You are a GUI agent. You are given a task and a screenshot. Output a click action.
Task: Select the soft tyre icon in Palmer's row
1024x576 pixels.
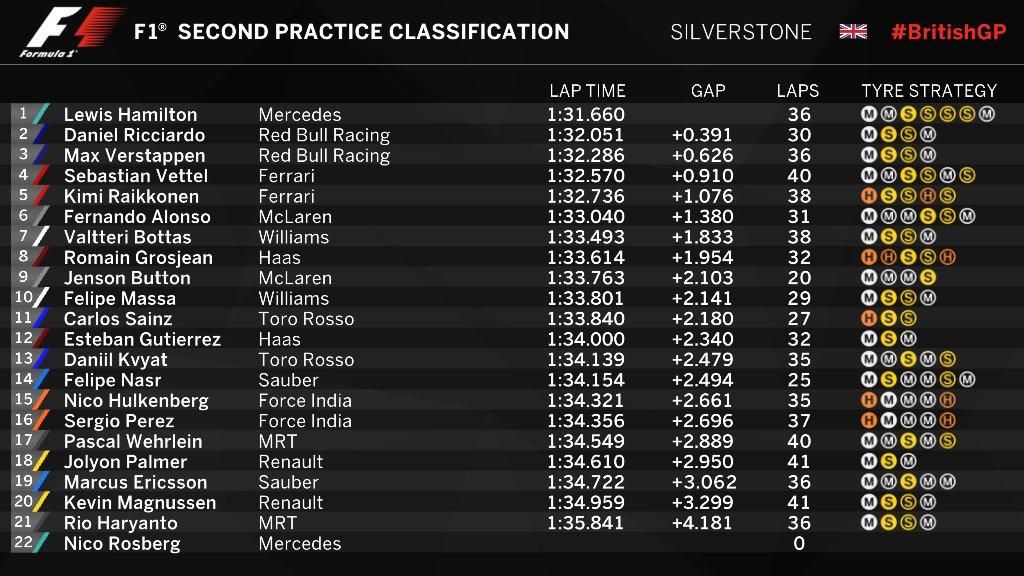889,462
